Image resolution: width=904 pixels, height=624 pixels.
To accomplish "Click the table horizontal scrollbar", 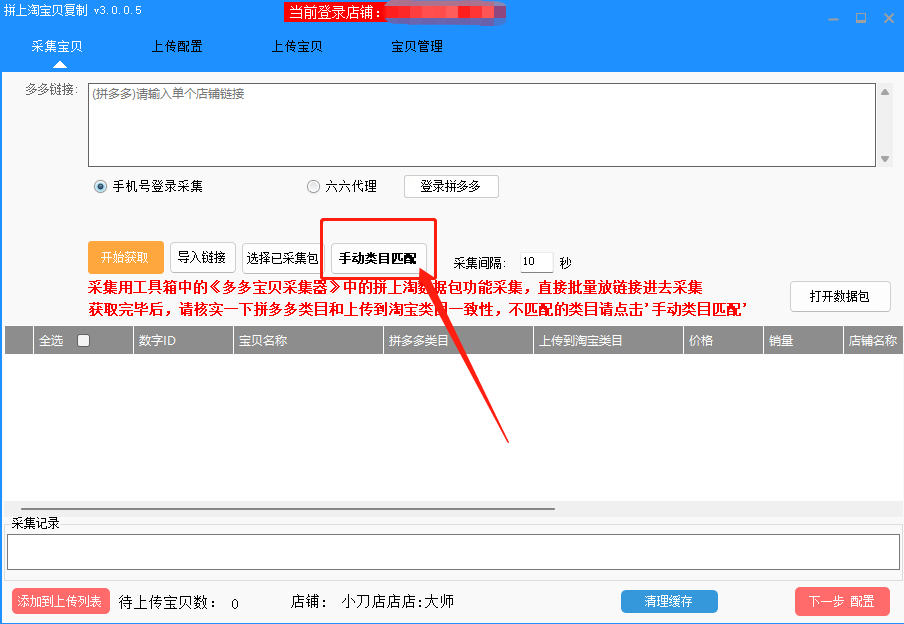I will point(288,509).
